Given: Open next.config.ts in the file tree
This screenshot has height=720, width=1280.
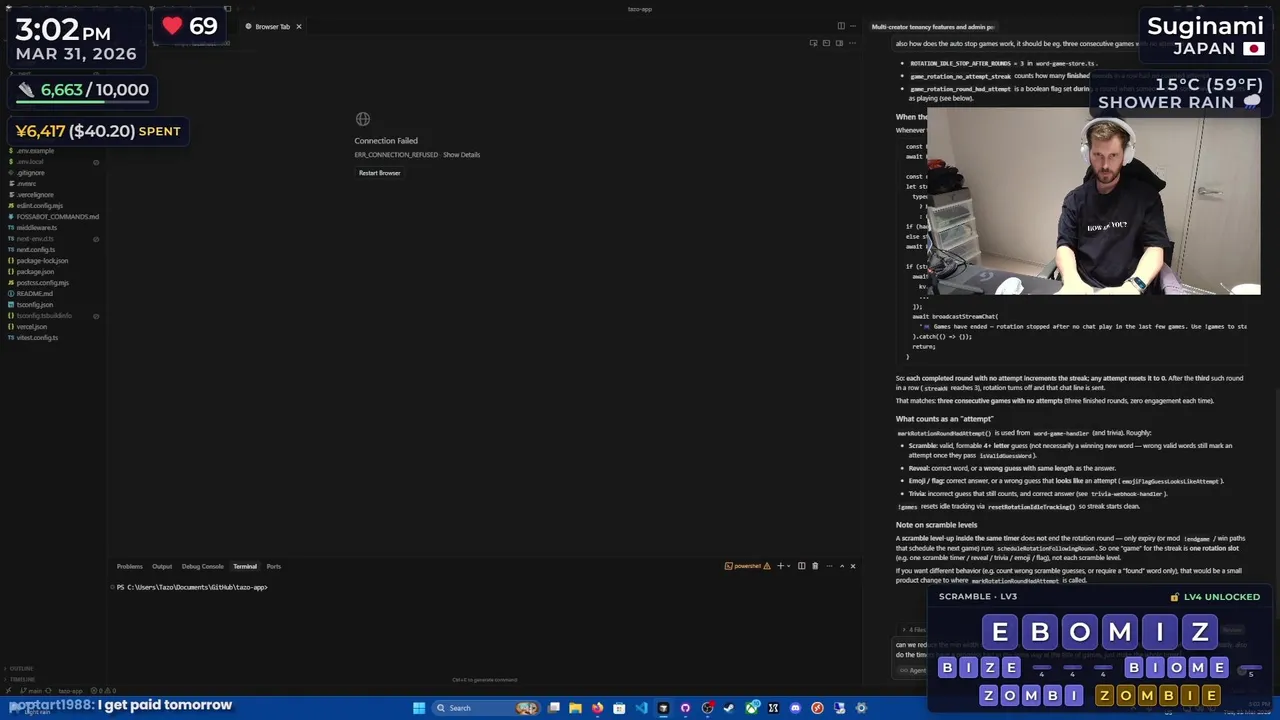Looking at the screenshot, I should click(35, 250).
